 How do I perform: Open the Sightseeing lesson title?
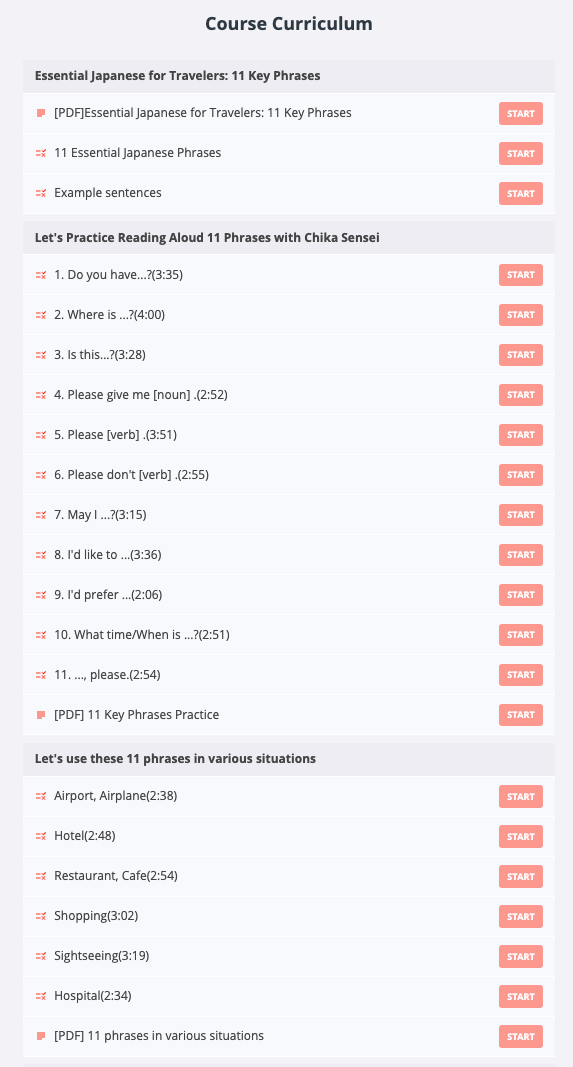[101, 956]
